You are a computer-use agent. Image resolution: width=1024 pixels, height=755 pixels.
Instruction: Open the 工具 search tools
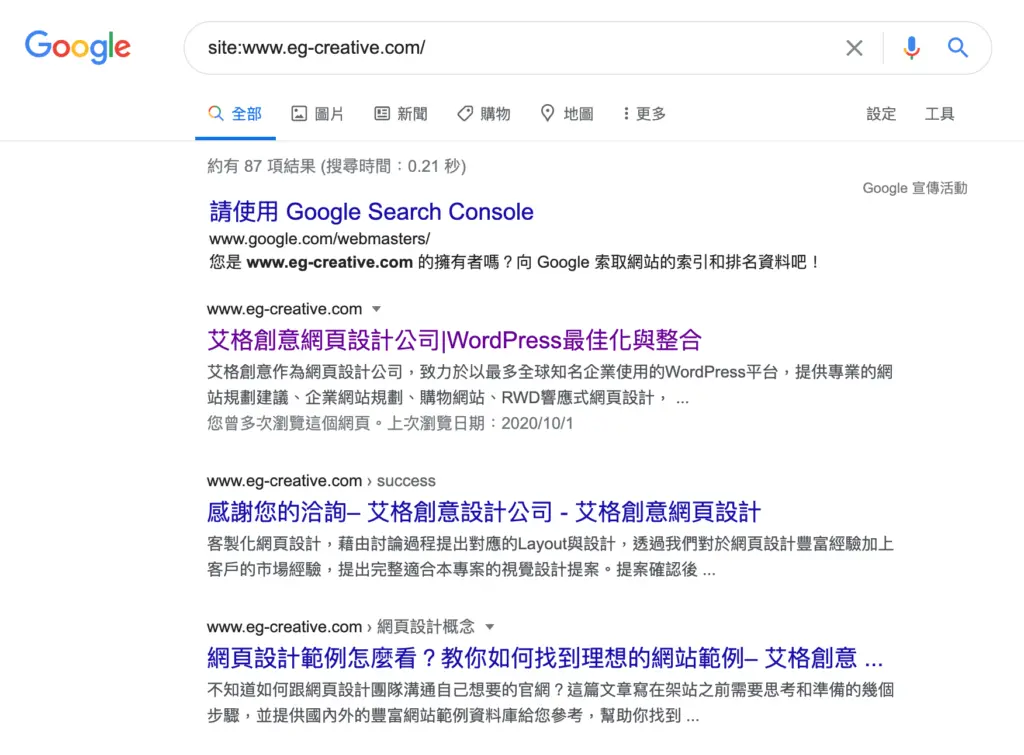(x=939, y=114)
